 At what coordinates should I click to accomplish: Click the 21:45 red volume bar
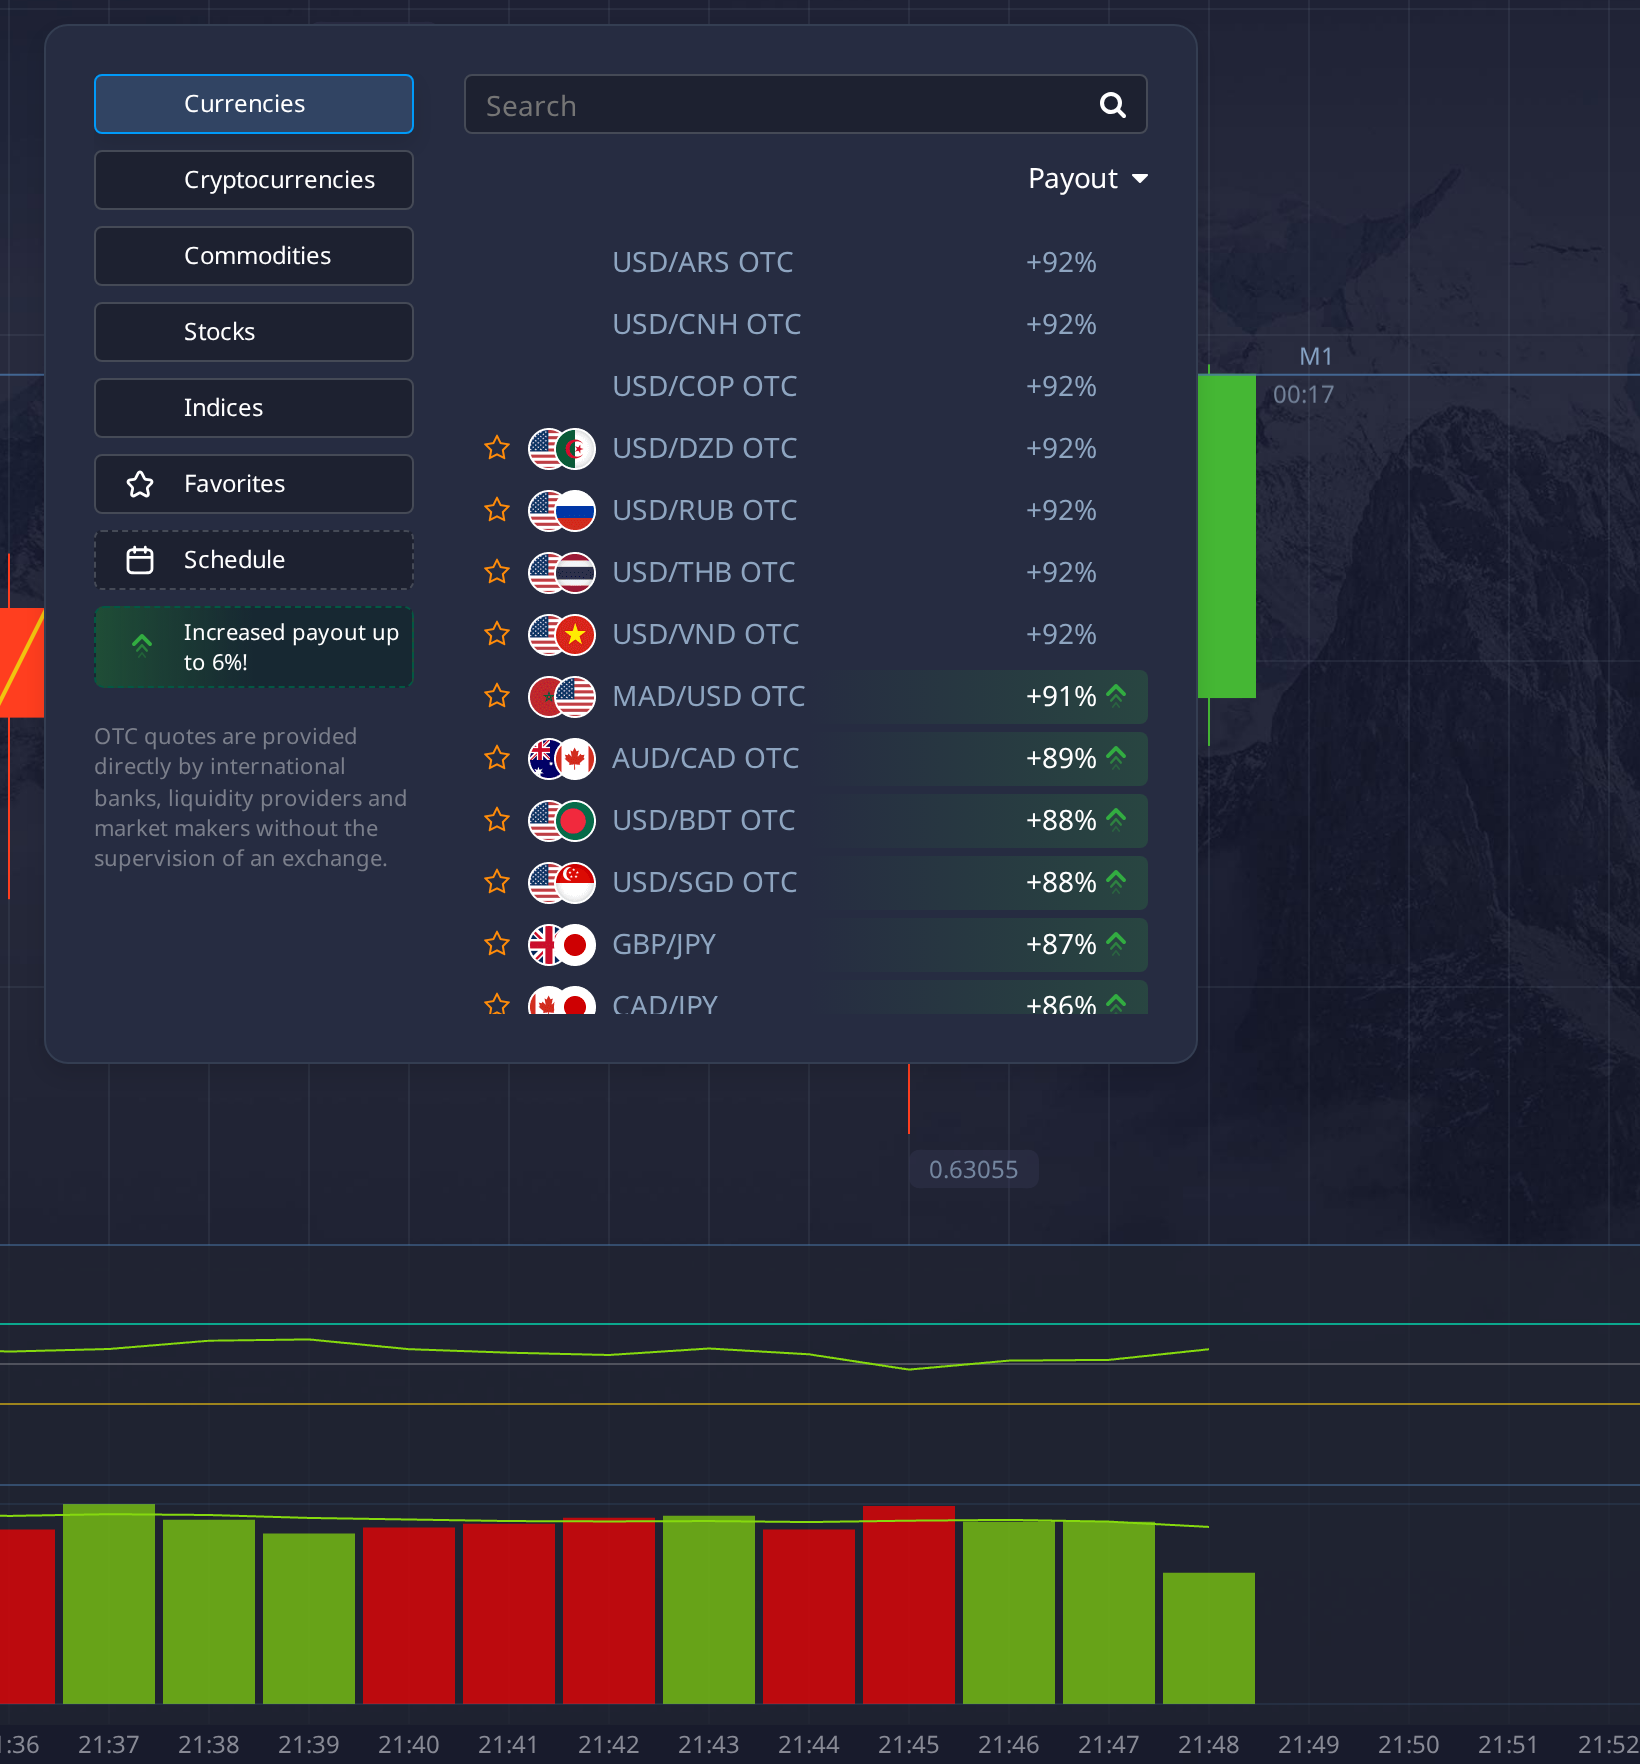(909, 1604)
